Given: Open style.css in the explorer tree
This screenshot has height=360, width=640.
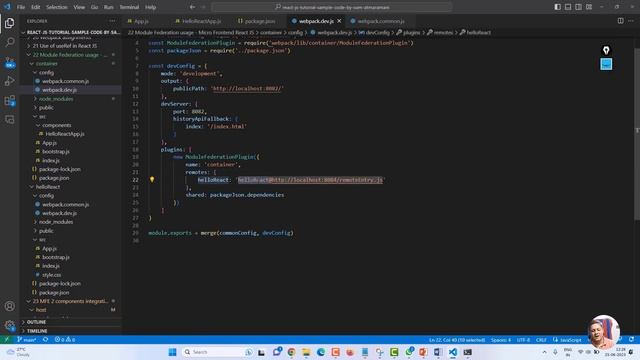Looking at the screenshot, I should tap(51, 275).
